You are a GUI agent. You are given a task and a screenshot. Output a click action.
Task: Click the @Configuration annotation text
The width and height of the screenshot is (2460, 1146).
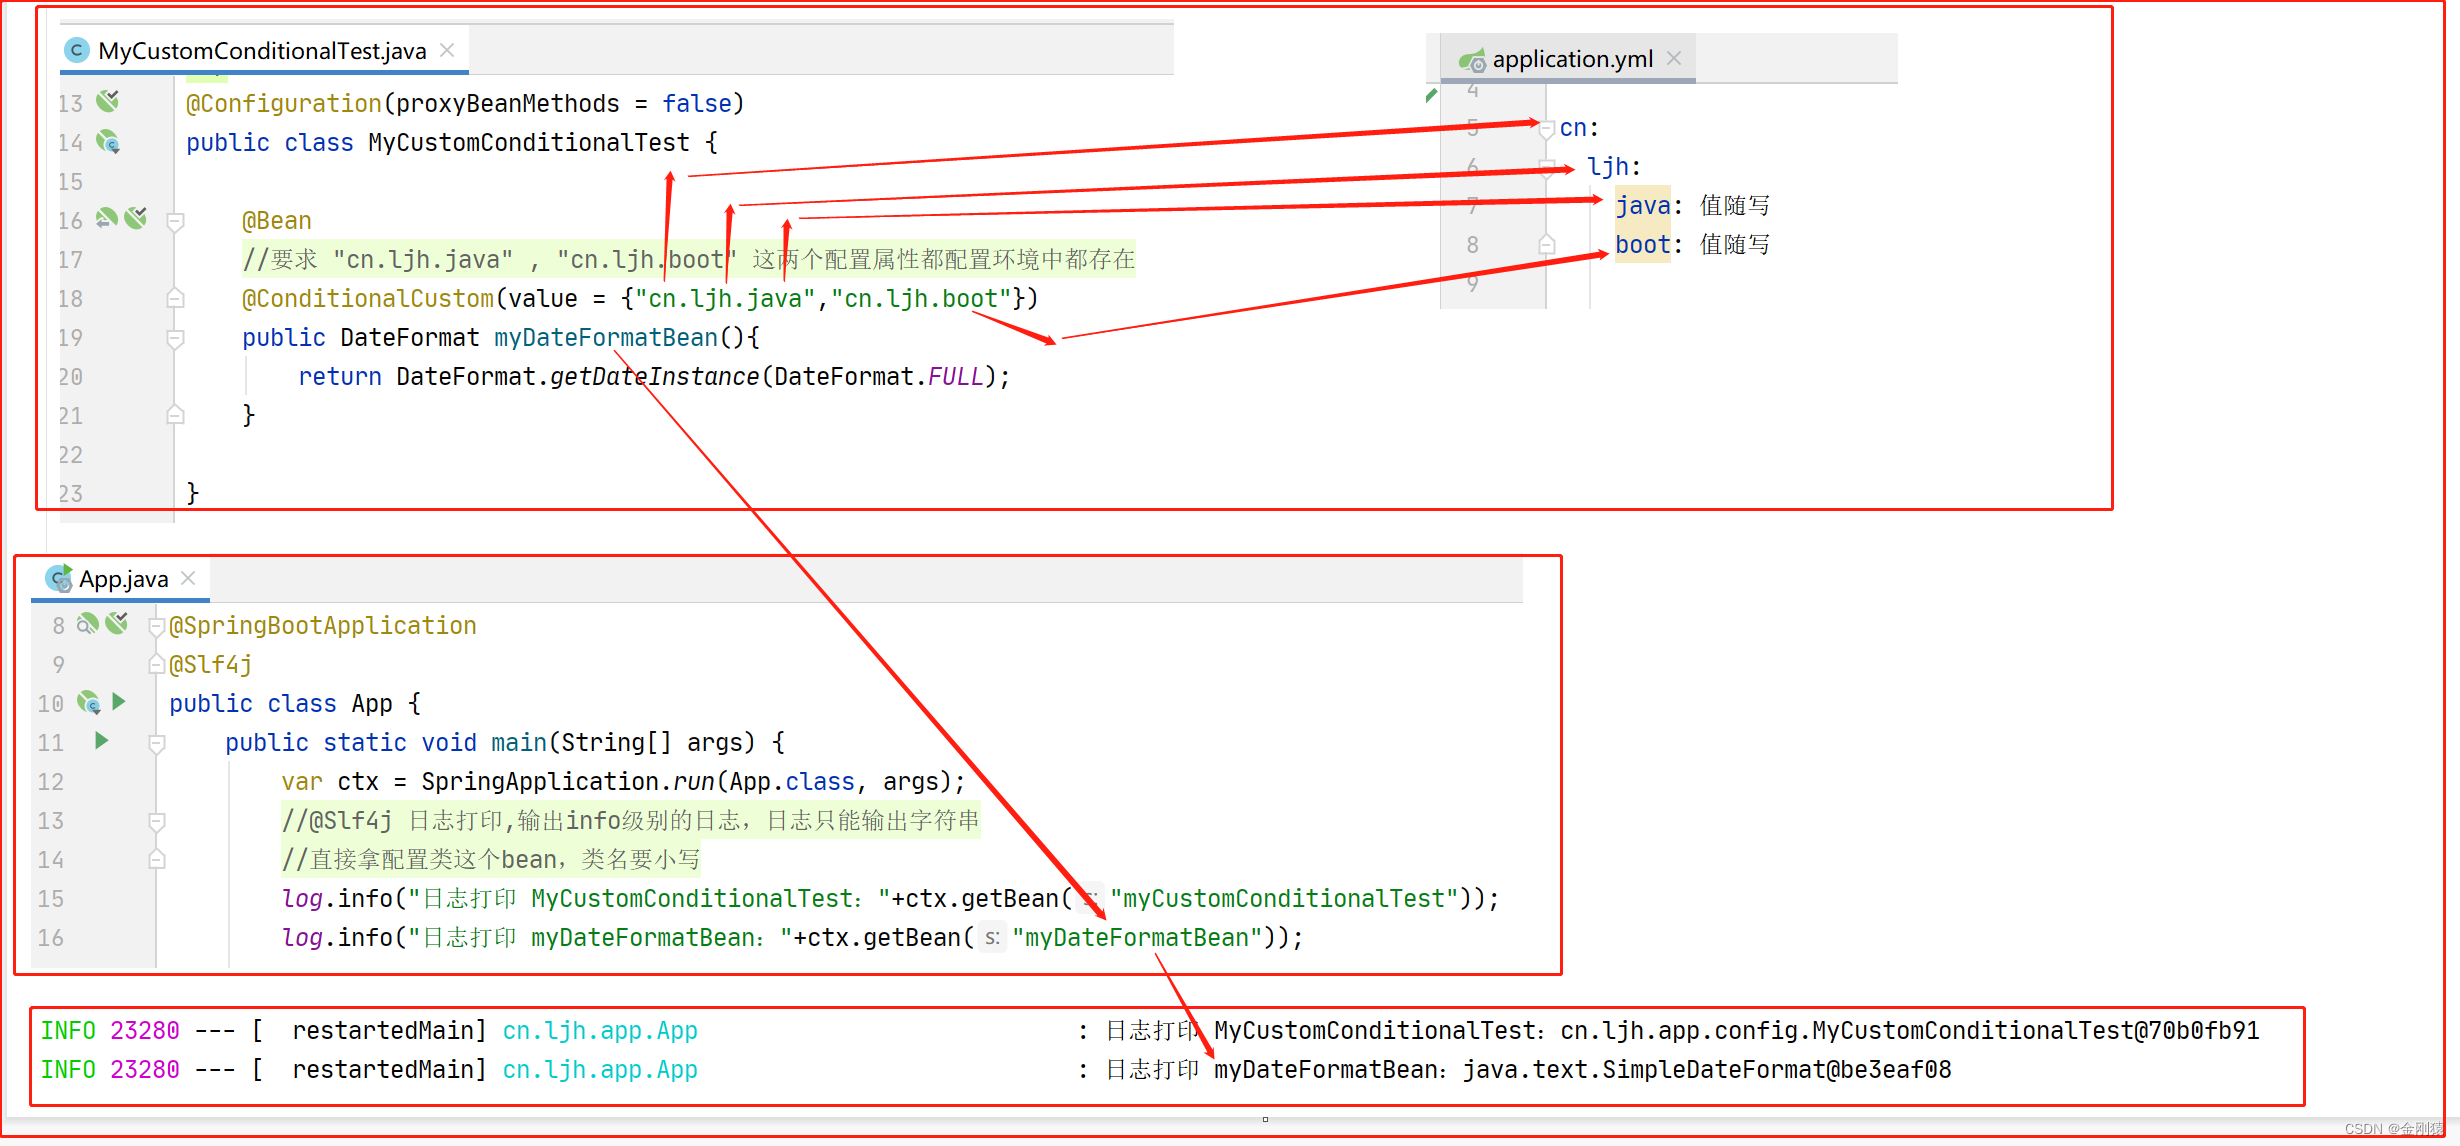[x=283, y=104]
